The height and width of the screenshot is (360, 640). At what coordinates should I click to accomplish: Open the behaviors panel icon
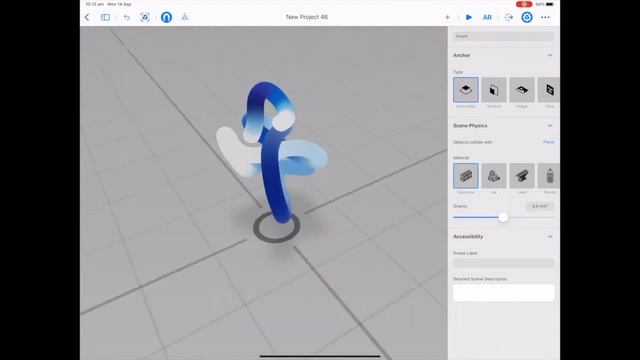[x=508, y=17]
